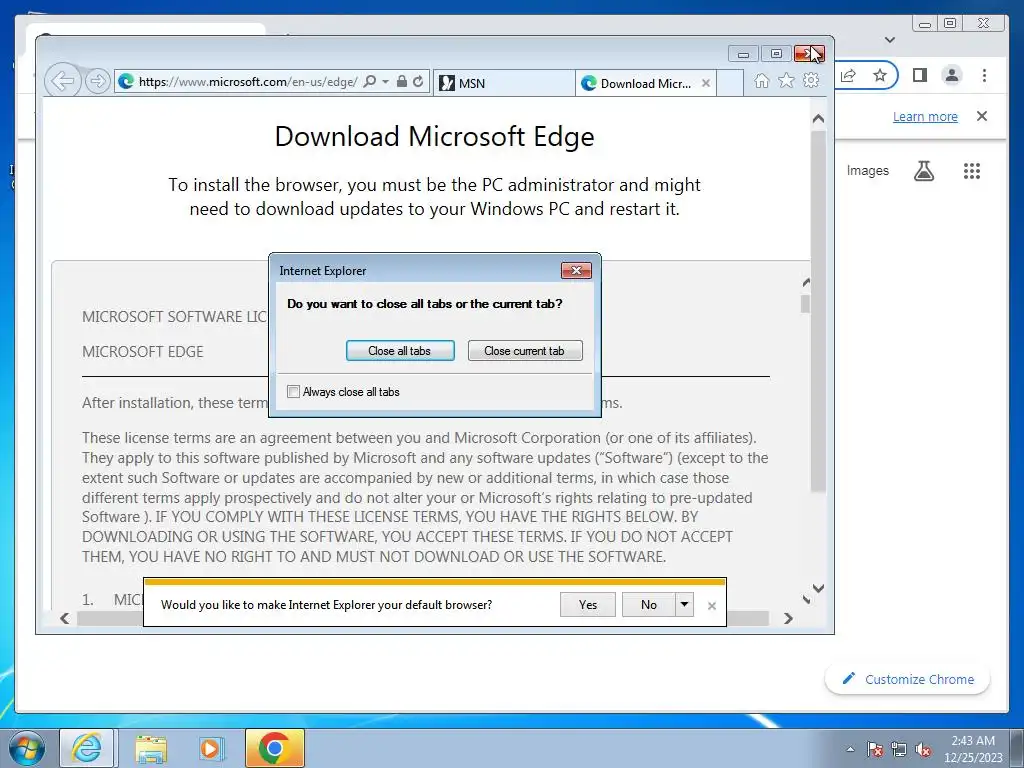Click the muted volume tray icon

pyautogui.click(x=923, y=749)
